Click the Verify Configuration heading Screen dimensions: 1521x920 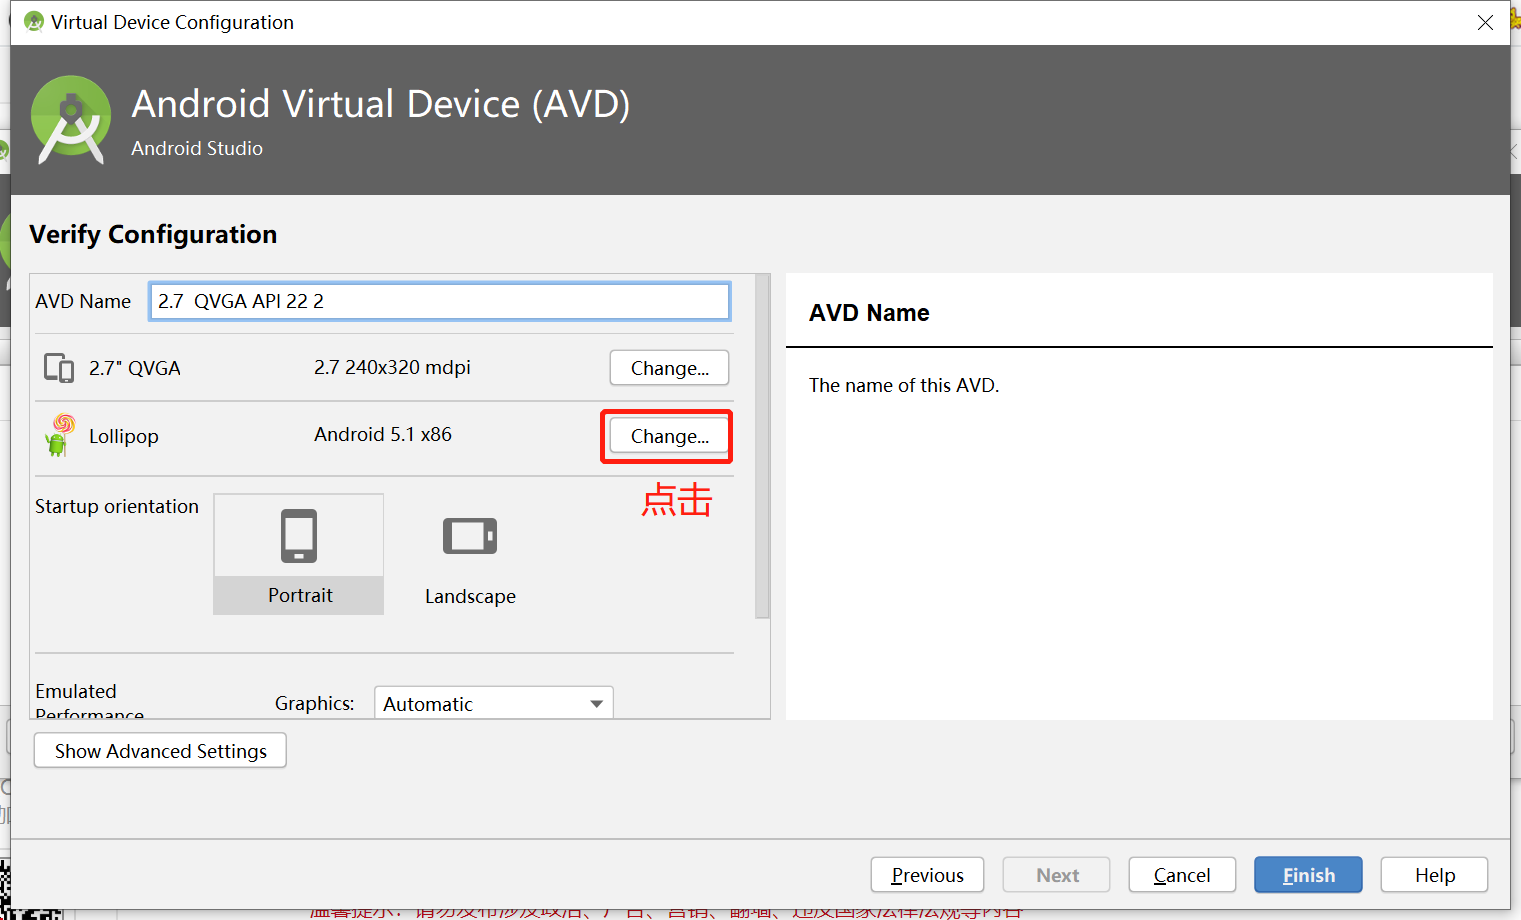tap(152, 234)
